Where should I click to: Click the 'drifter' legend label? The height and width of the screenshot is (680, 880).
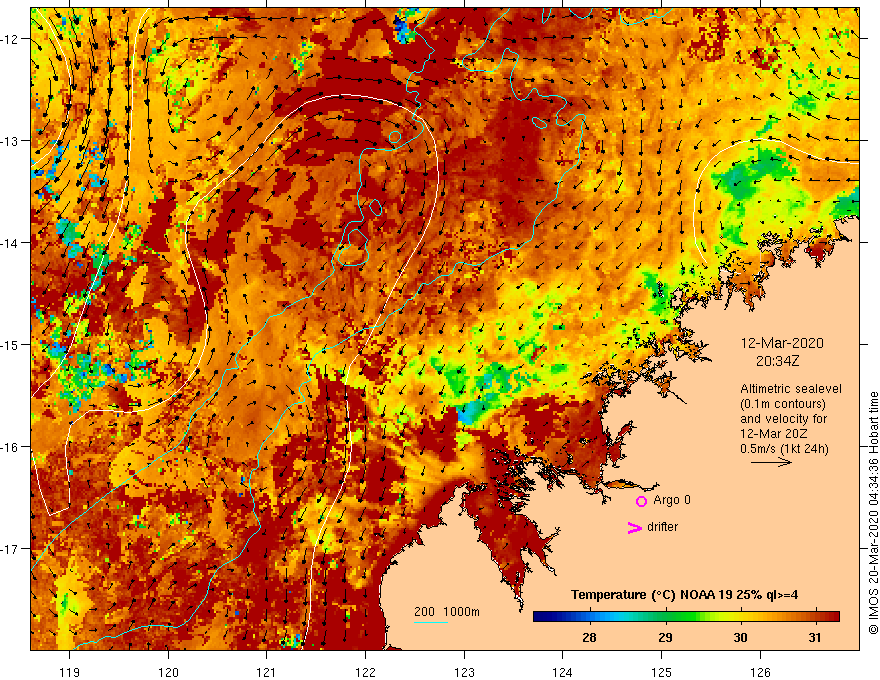click(662, 527)
